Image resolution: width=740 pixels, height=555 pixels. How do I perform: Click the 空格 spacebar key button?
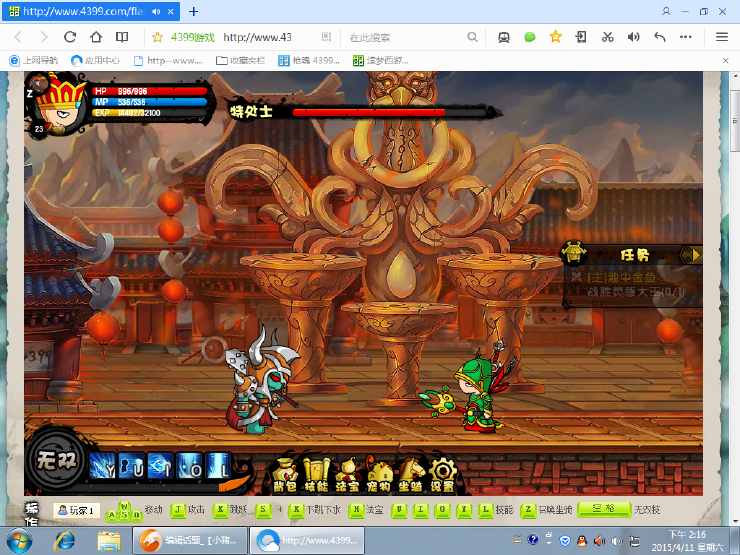pyautogui.click(x=604, y=509)
